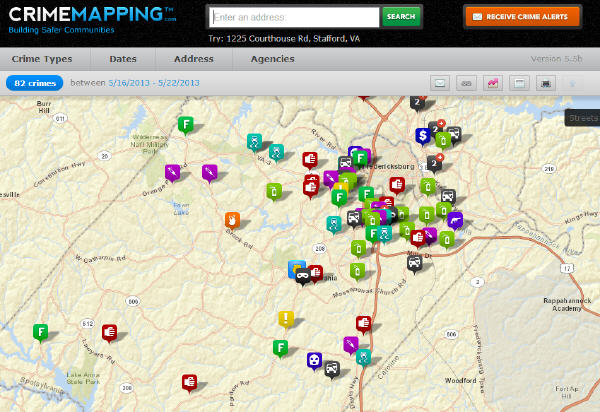
Task: Click the 82 crimes count badge
Action: coord(35,83)
